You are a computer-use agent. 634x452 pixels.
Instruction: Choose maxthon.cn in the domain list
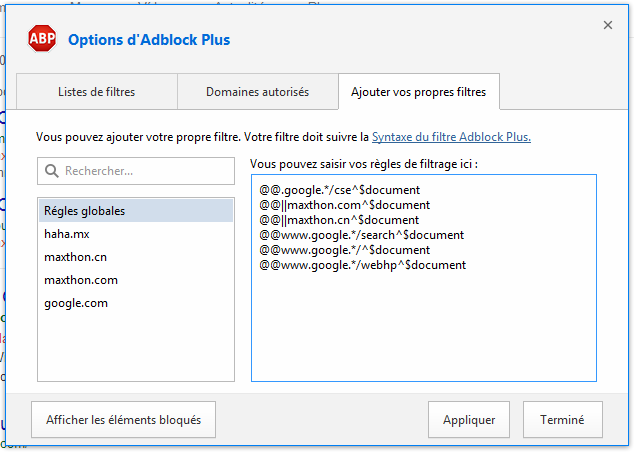click(136, 257)
